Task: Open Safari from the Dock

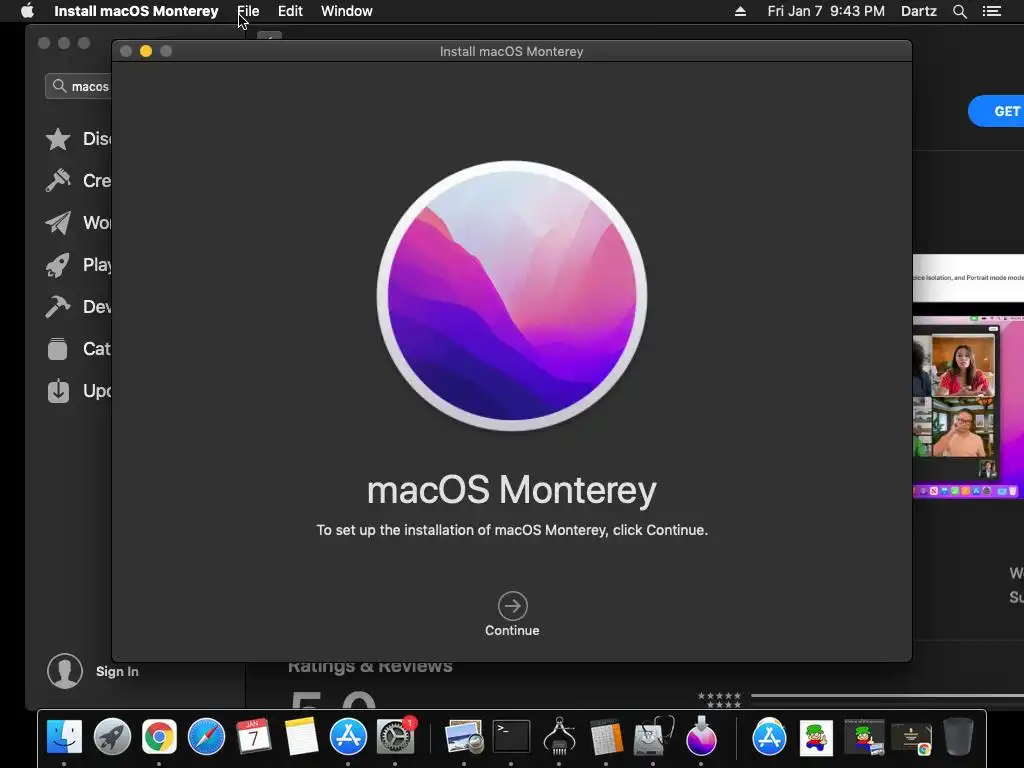Action: [x=206, y=737]
